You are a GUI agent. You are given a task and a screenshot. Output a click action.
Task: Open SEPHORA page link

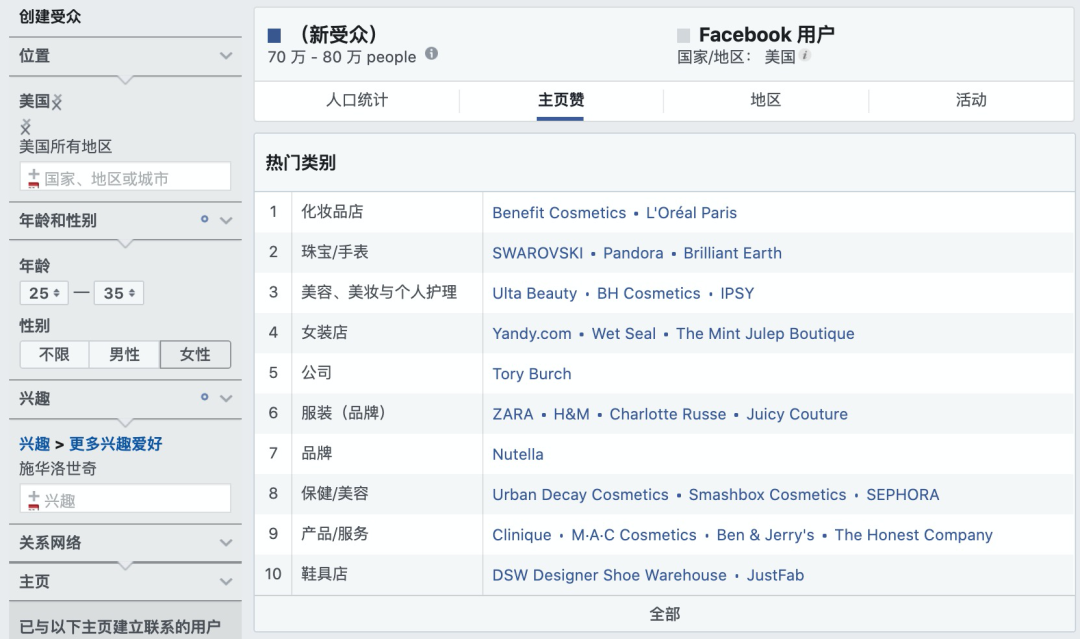point(902,495)
